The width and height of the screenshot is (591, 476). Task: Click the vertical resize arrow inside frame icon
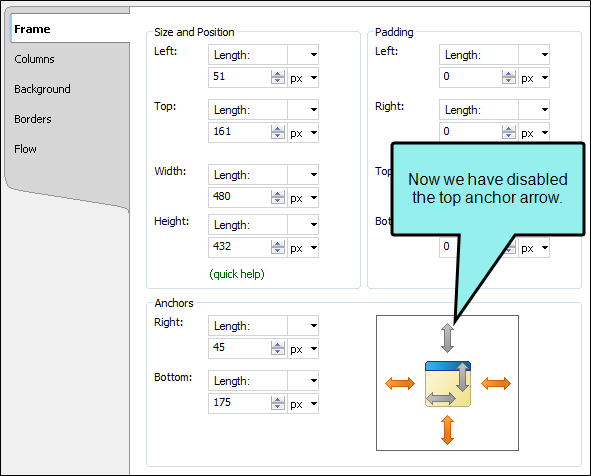462,377
